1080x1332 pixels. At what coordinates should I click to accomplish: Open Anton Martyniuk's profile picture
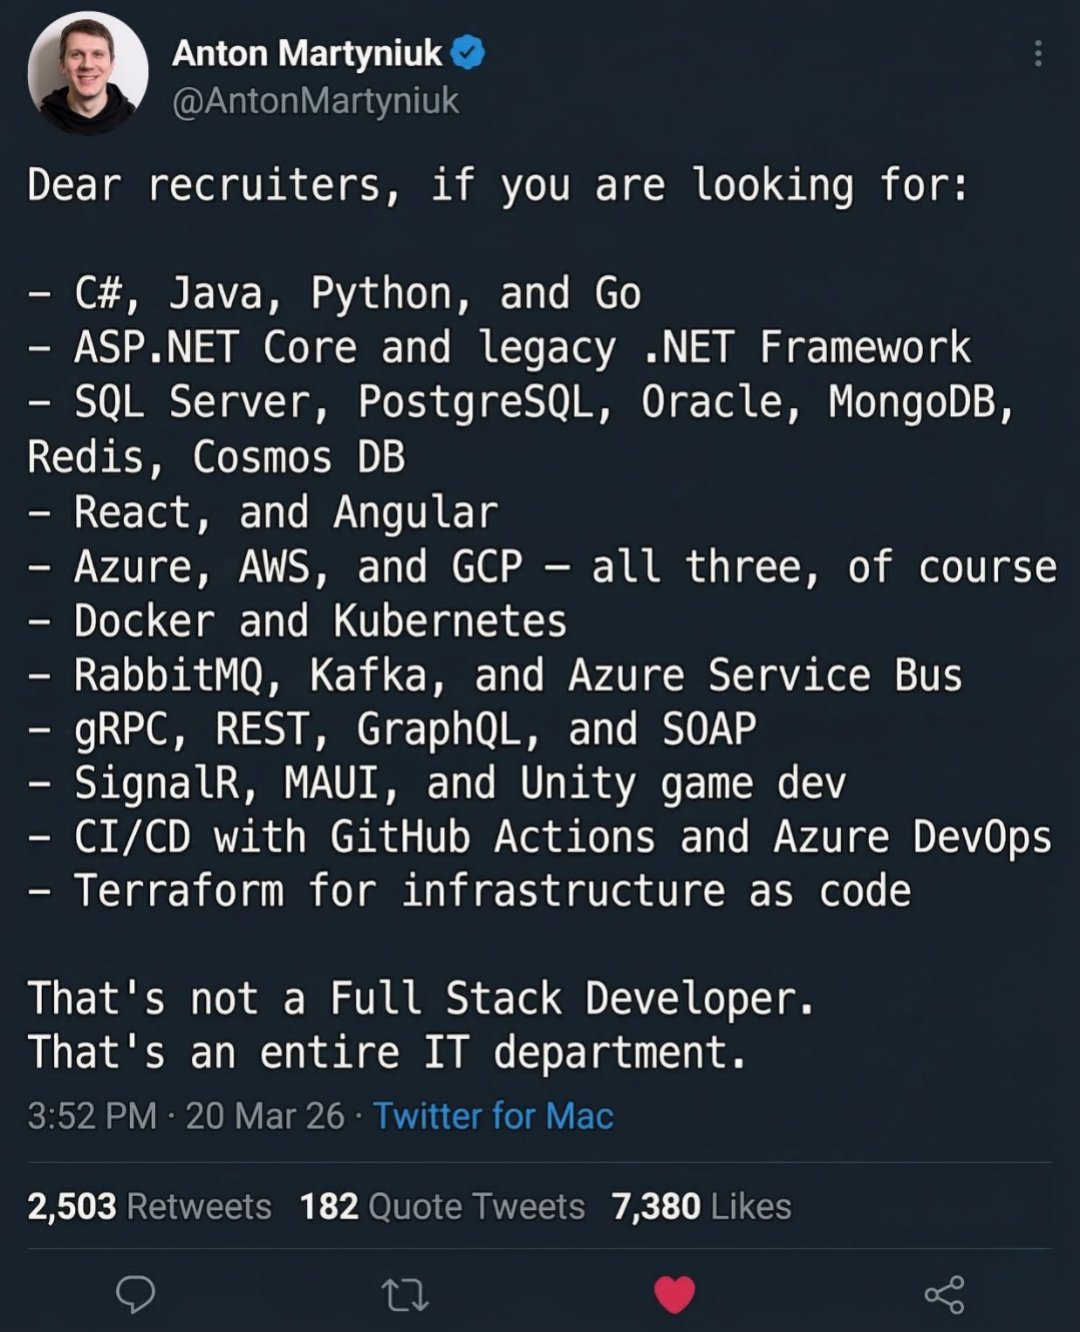(88, 73)
